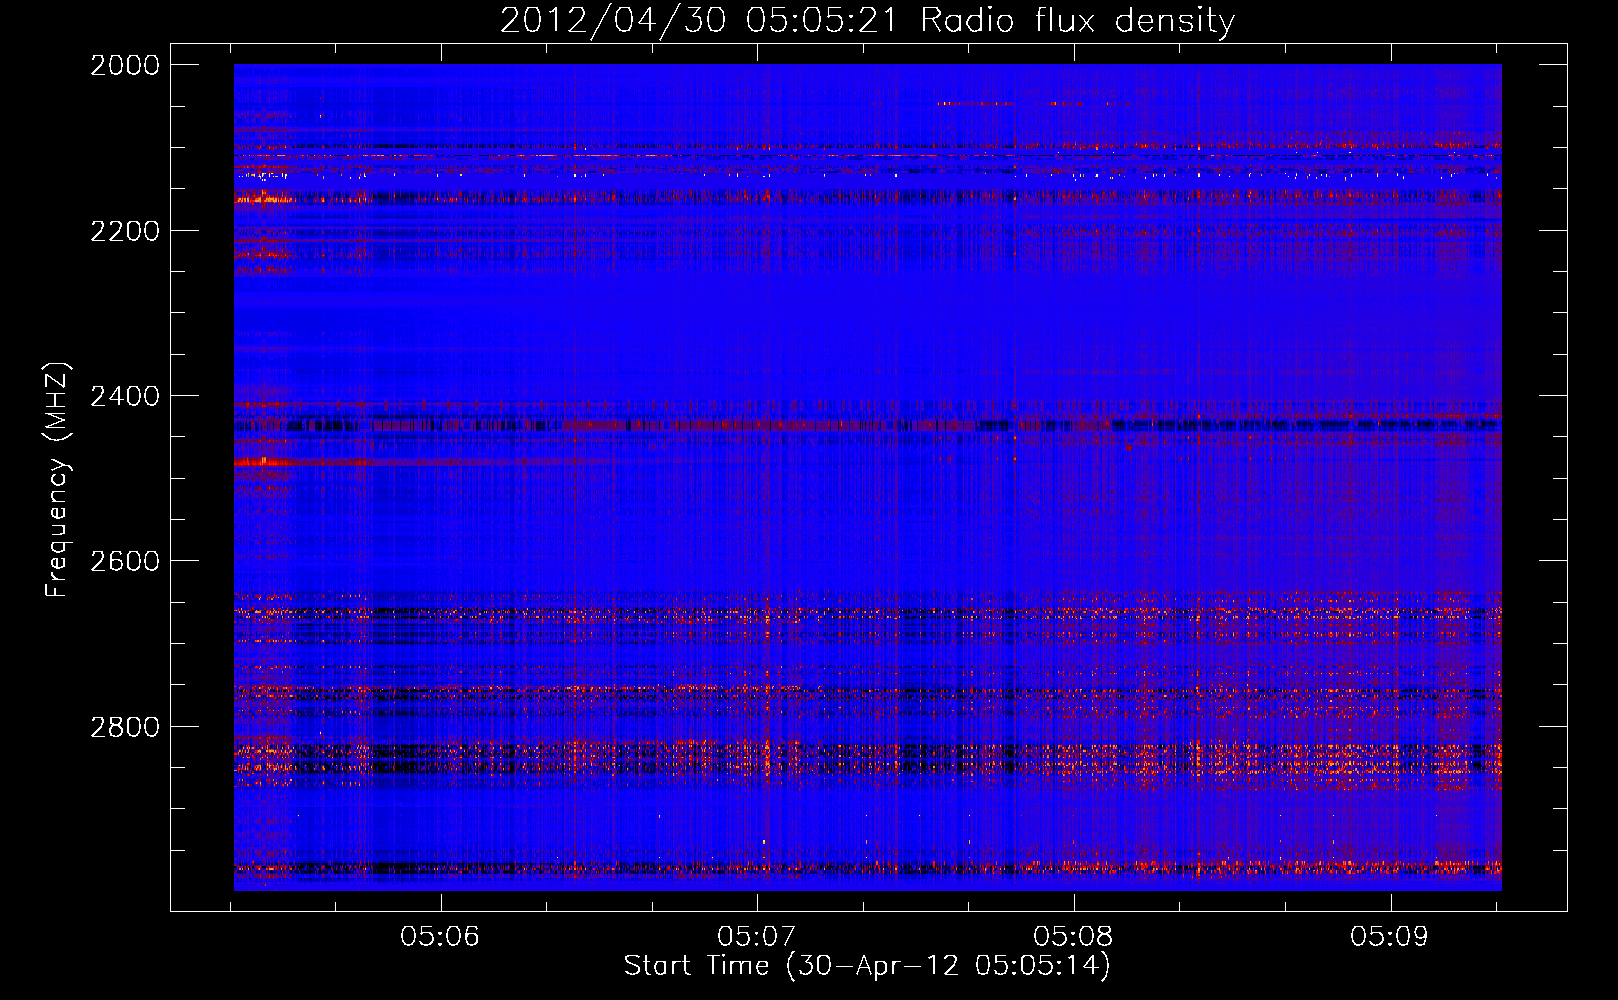Click the plot title "Radio flux density"

coord(1078,21)
